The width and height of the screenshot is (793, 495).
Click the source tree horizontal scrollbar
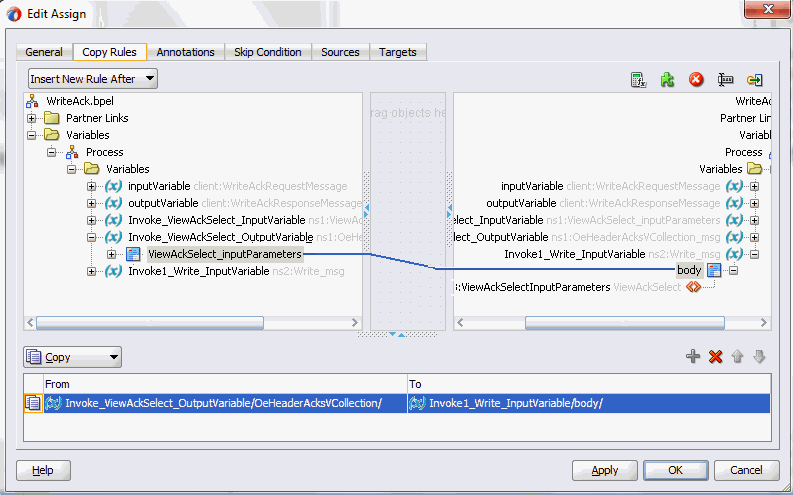150,323
